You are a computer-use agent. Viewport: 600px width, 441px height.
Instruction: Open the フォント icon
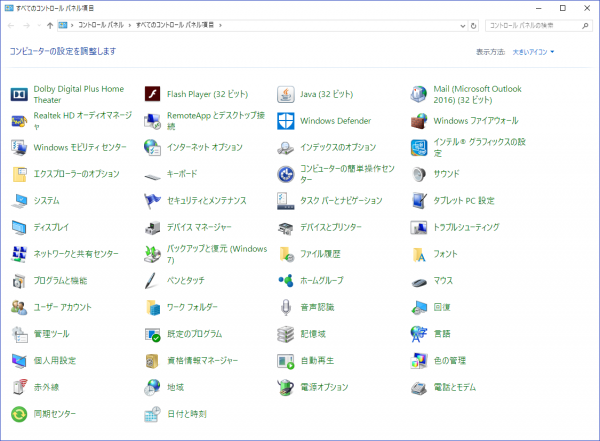click(x=419, y=254)
